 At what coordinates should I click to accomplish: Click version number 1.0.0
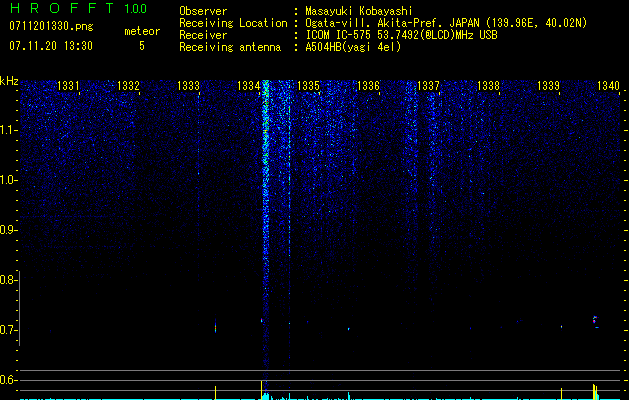[x=135, y=9]
